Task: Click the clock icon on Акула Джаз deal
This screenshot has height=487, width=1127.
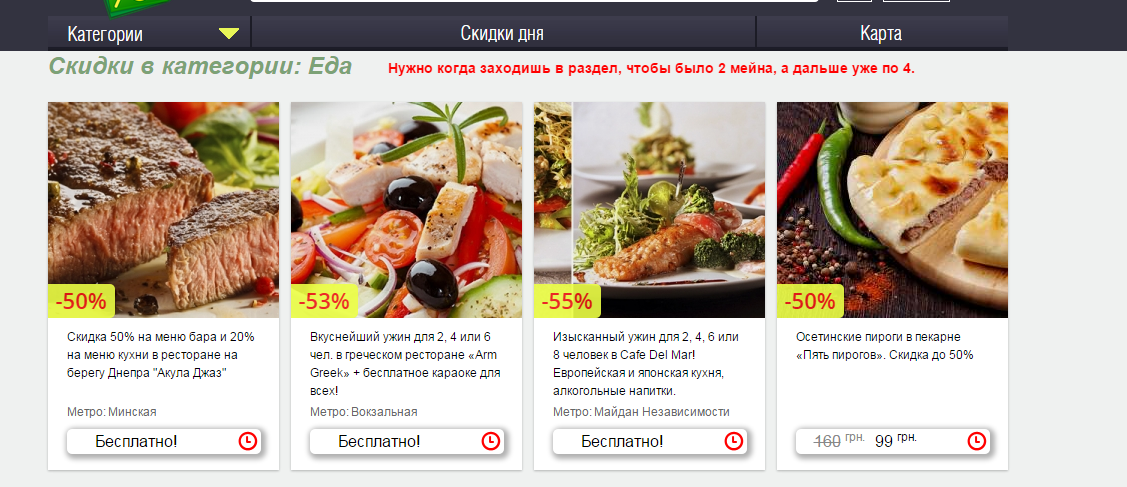Action: [247, 441]
